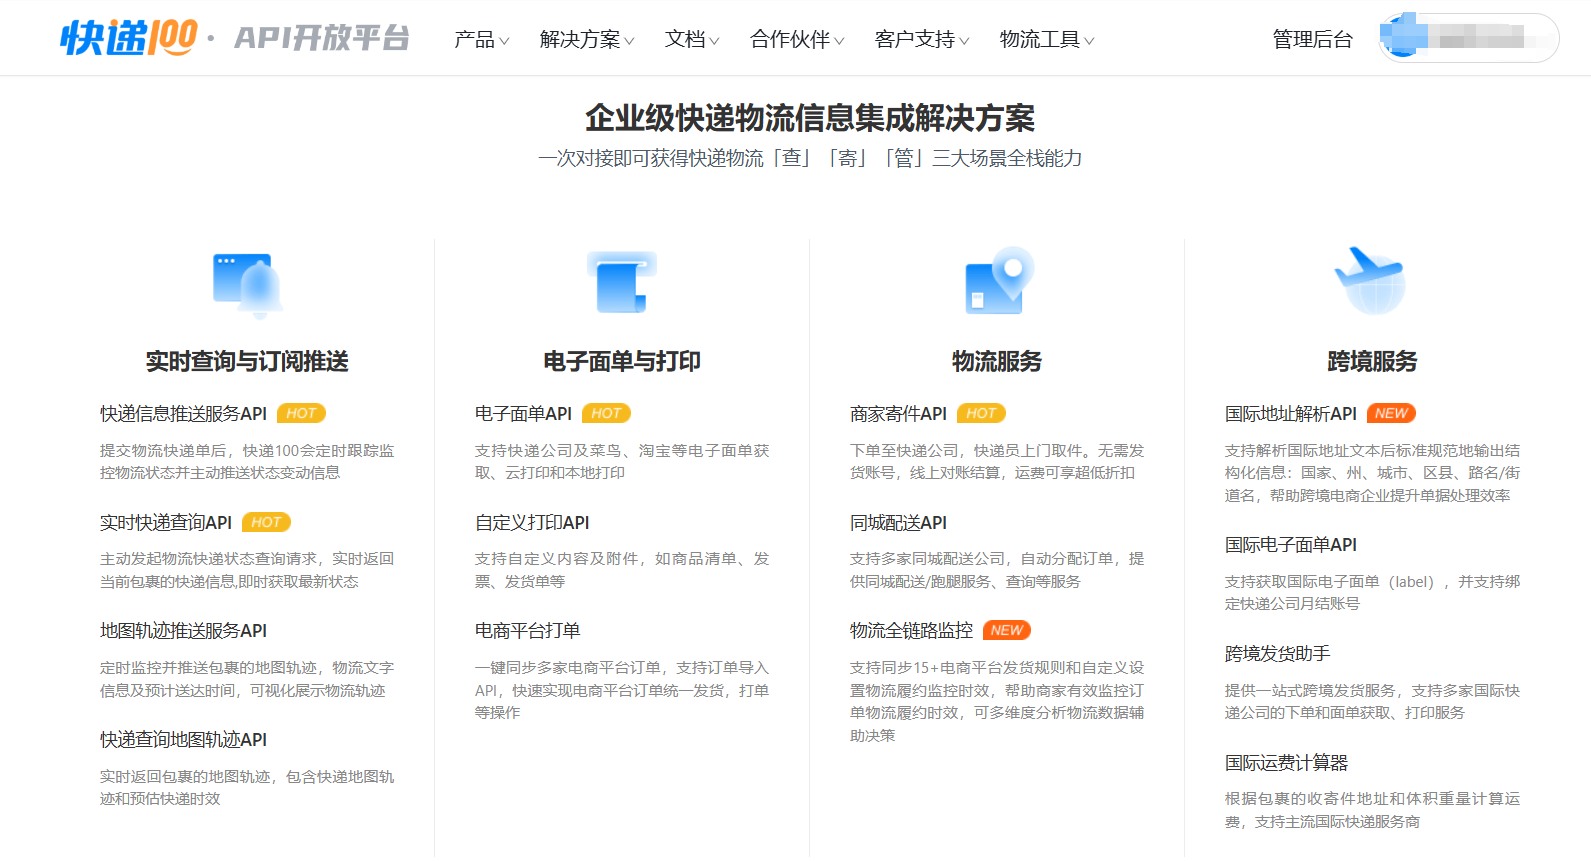
Task: Expand the 解决方案 menu
Action: point(587,39)
